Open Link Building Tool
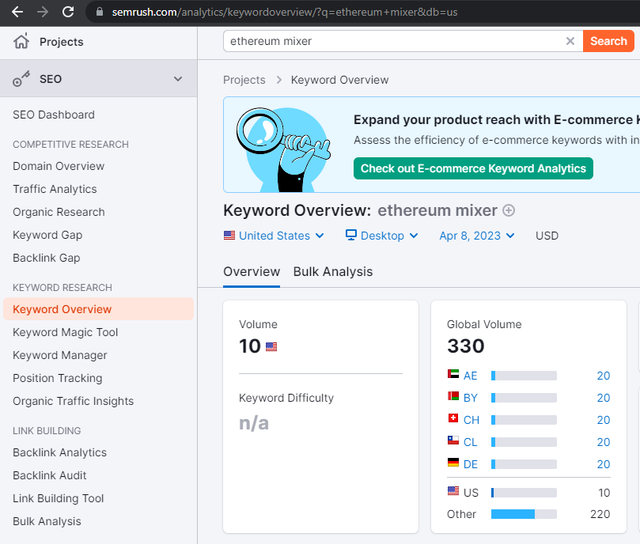 (x=58, y=498)
